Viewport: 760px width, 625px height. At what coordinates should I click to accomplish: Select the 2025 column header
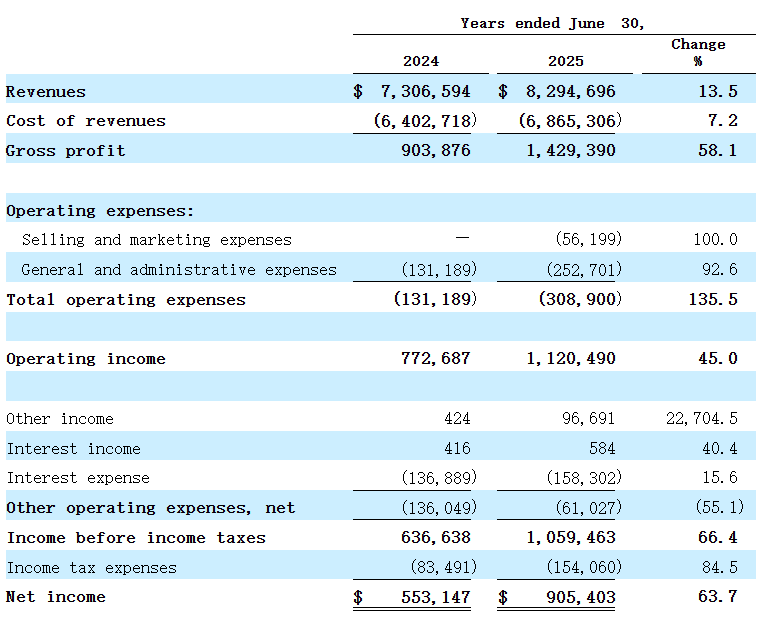[566, 61]
